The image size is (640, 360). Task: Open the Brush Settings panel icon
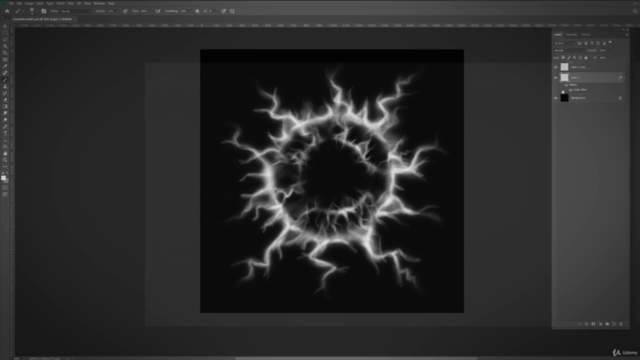pyautogui.click(x=44, y=11)
